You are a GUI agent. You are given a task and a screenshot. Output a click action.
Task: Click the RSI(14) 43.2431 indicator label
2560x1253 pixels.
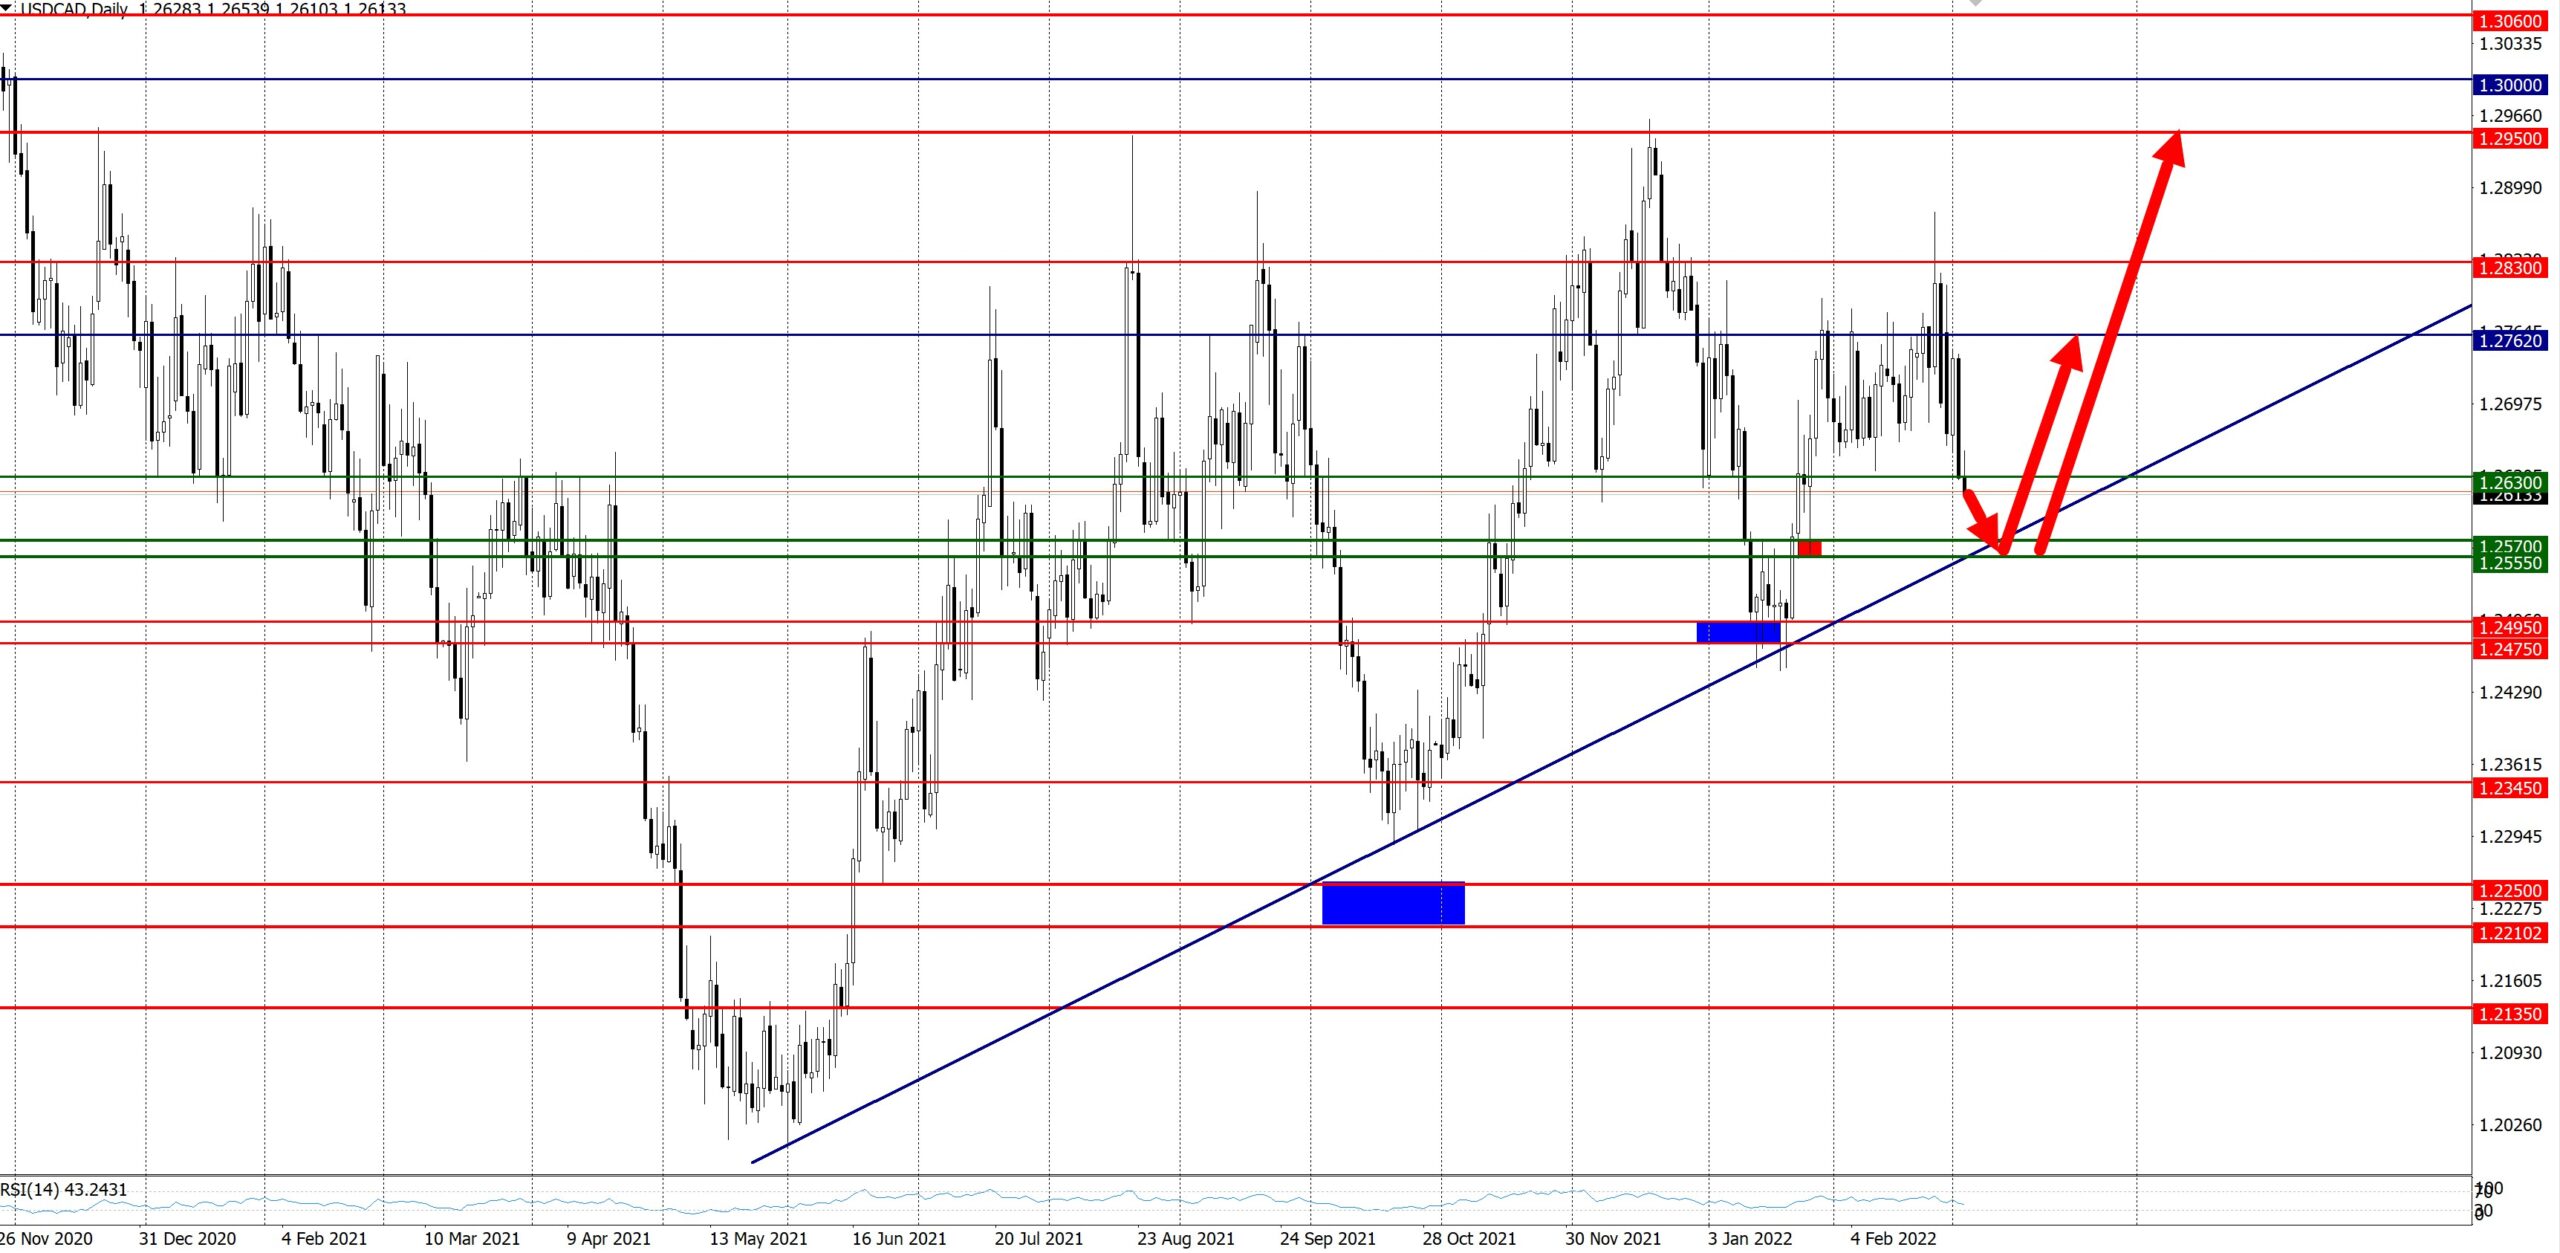click(64, 1189)
